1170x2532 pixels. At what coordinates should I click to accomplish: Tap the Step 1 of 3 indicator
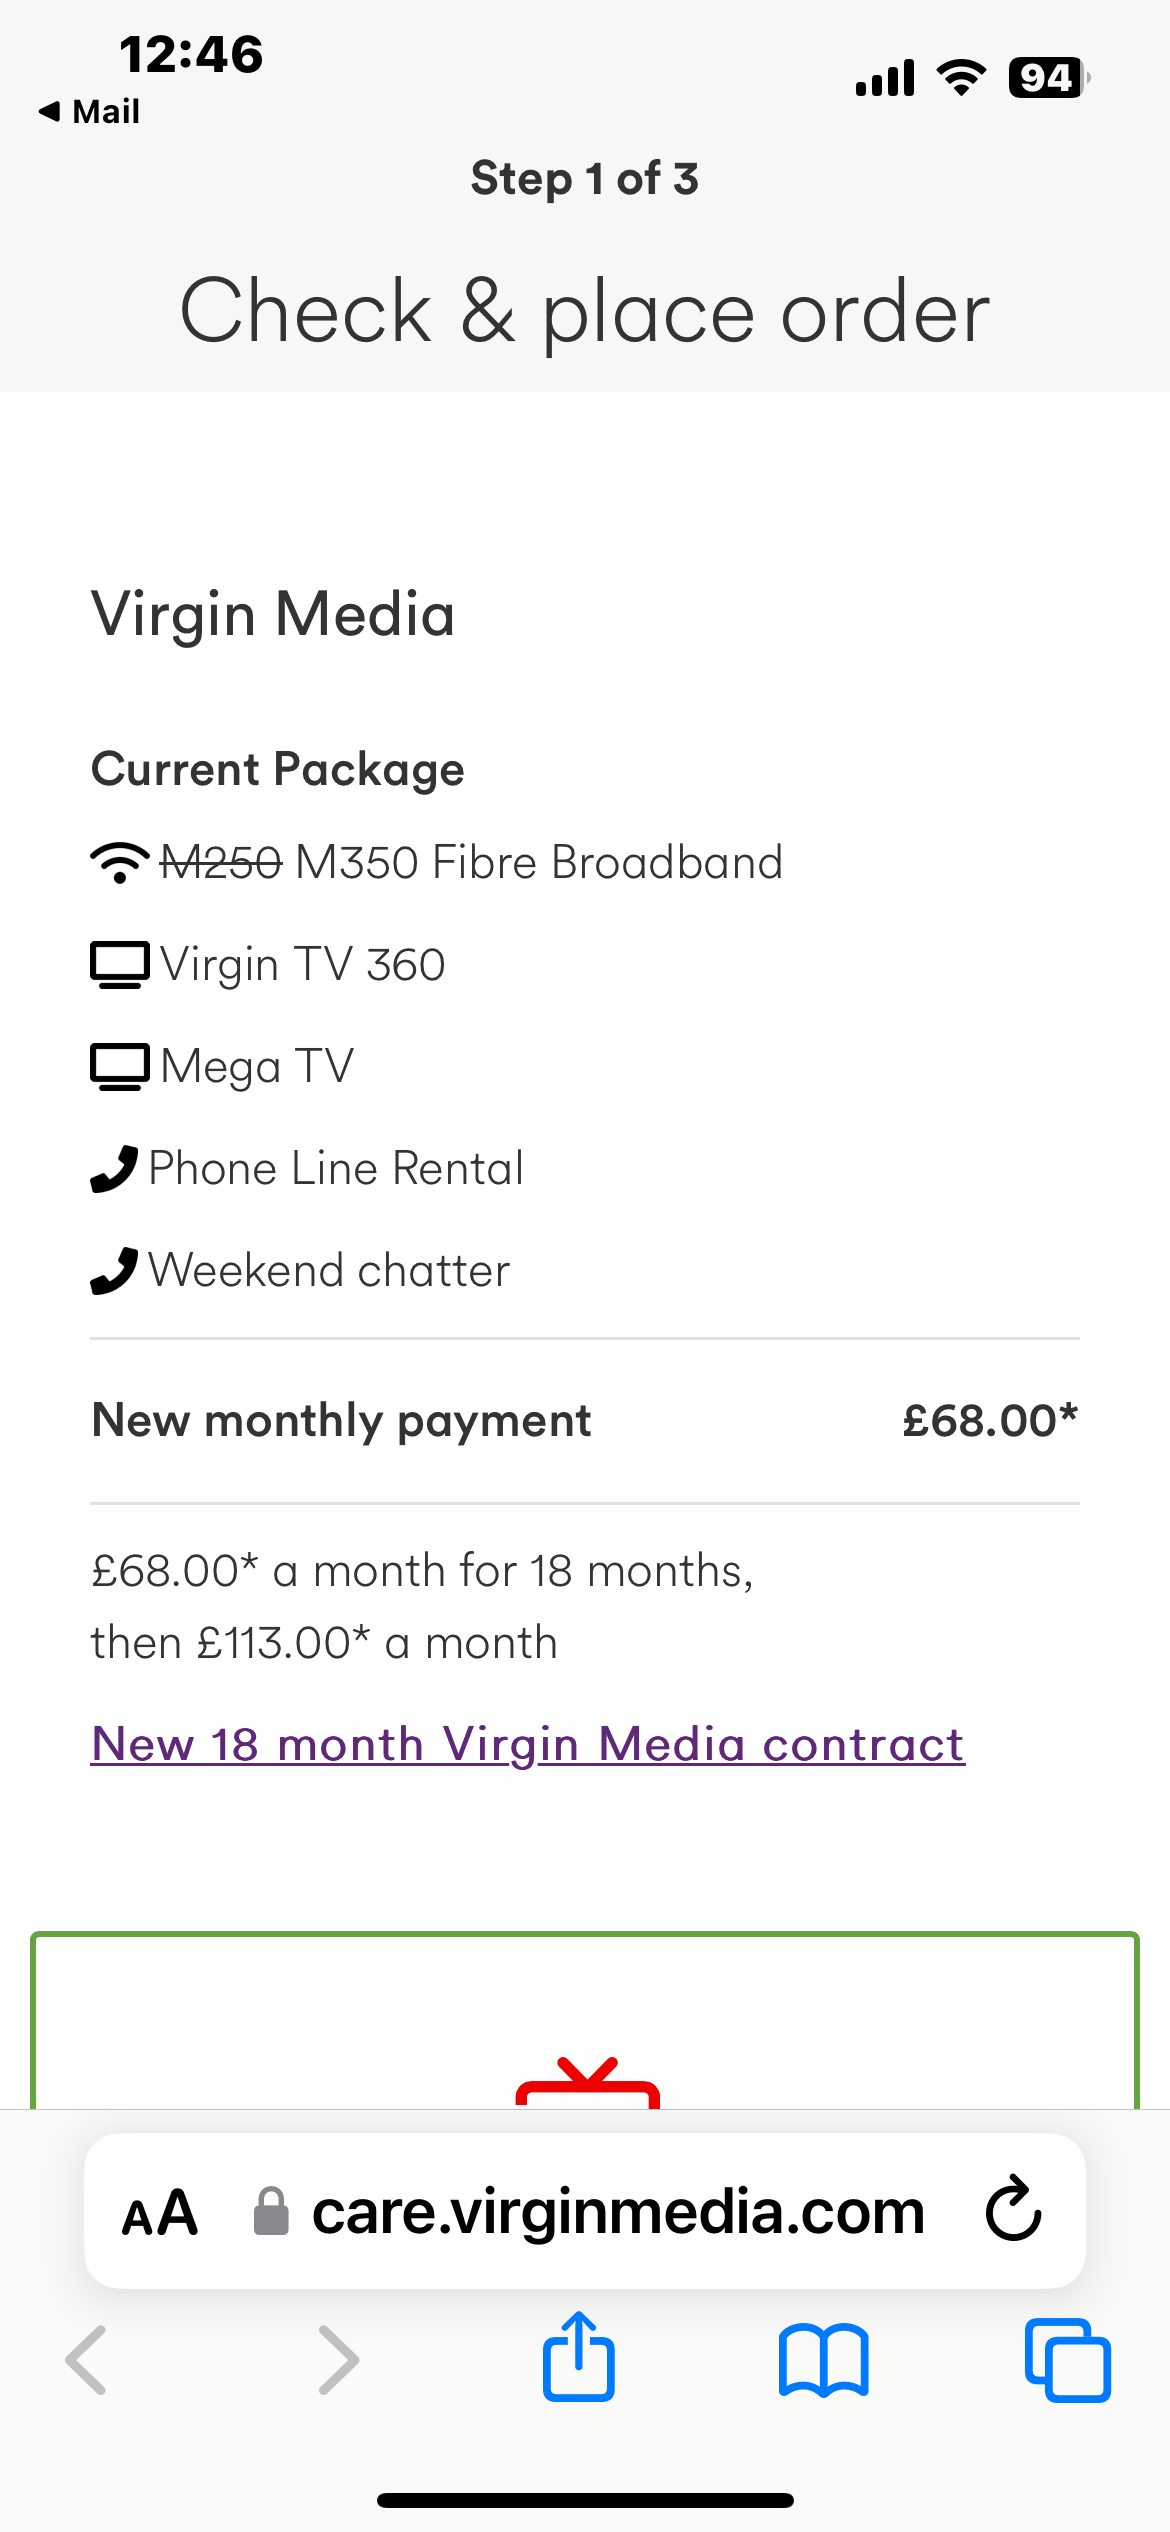pos(585,179)
